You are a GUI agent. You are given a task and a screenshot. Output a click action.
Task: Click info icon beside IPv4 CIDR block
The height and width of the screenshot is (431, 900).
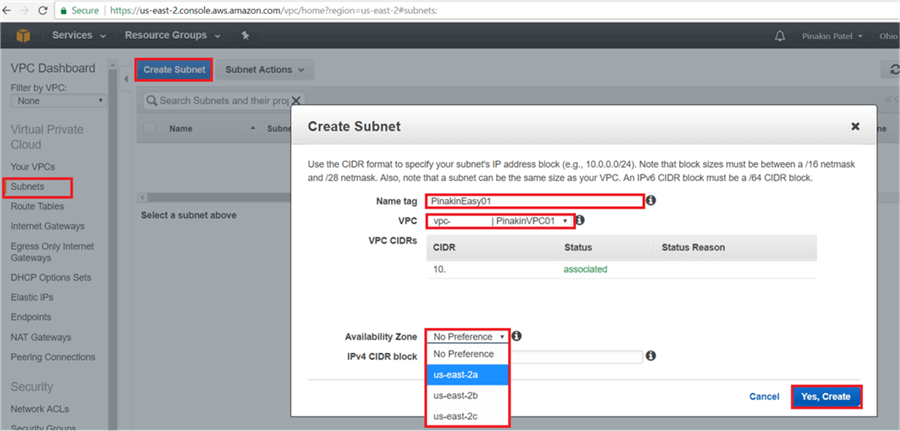point(651,356)
